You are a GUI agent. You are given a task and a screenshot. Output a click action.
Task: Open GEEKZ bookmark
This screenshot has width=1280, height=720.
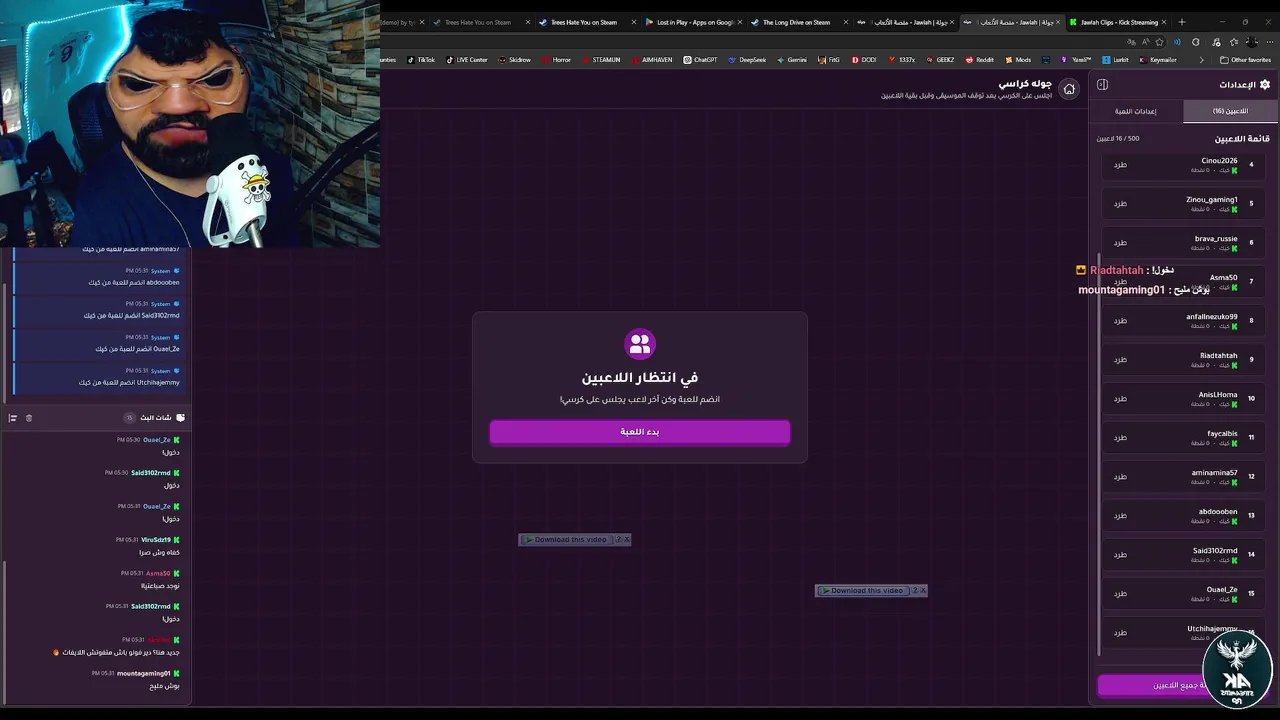click(940, 60)
